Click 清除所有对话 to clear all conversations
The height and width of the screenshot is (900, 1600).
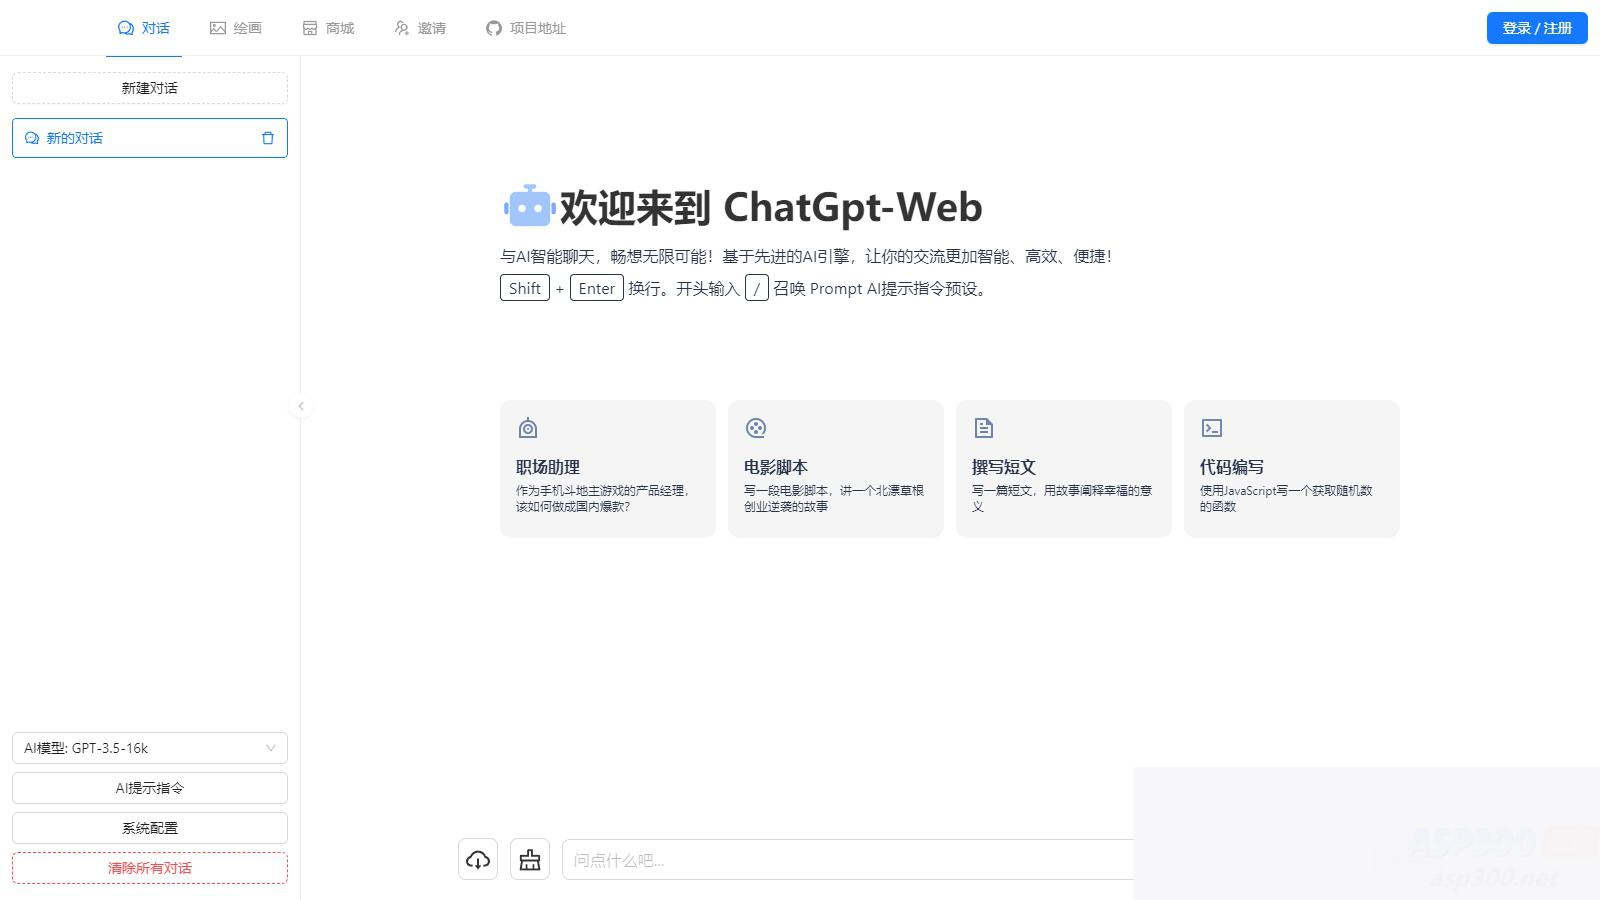coord(150,867)
